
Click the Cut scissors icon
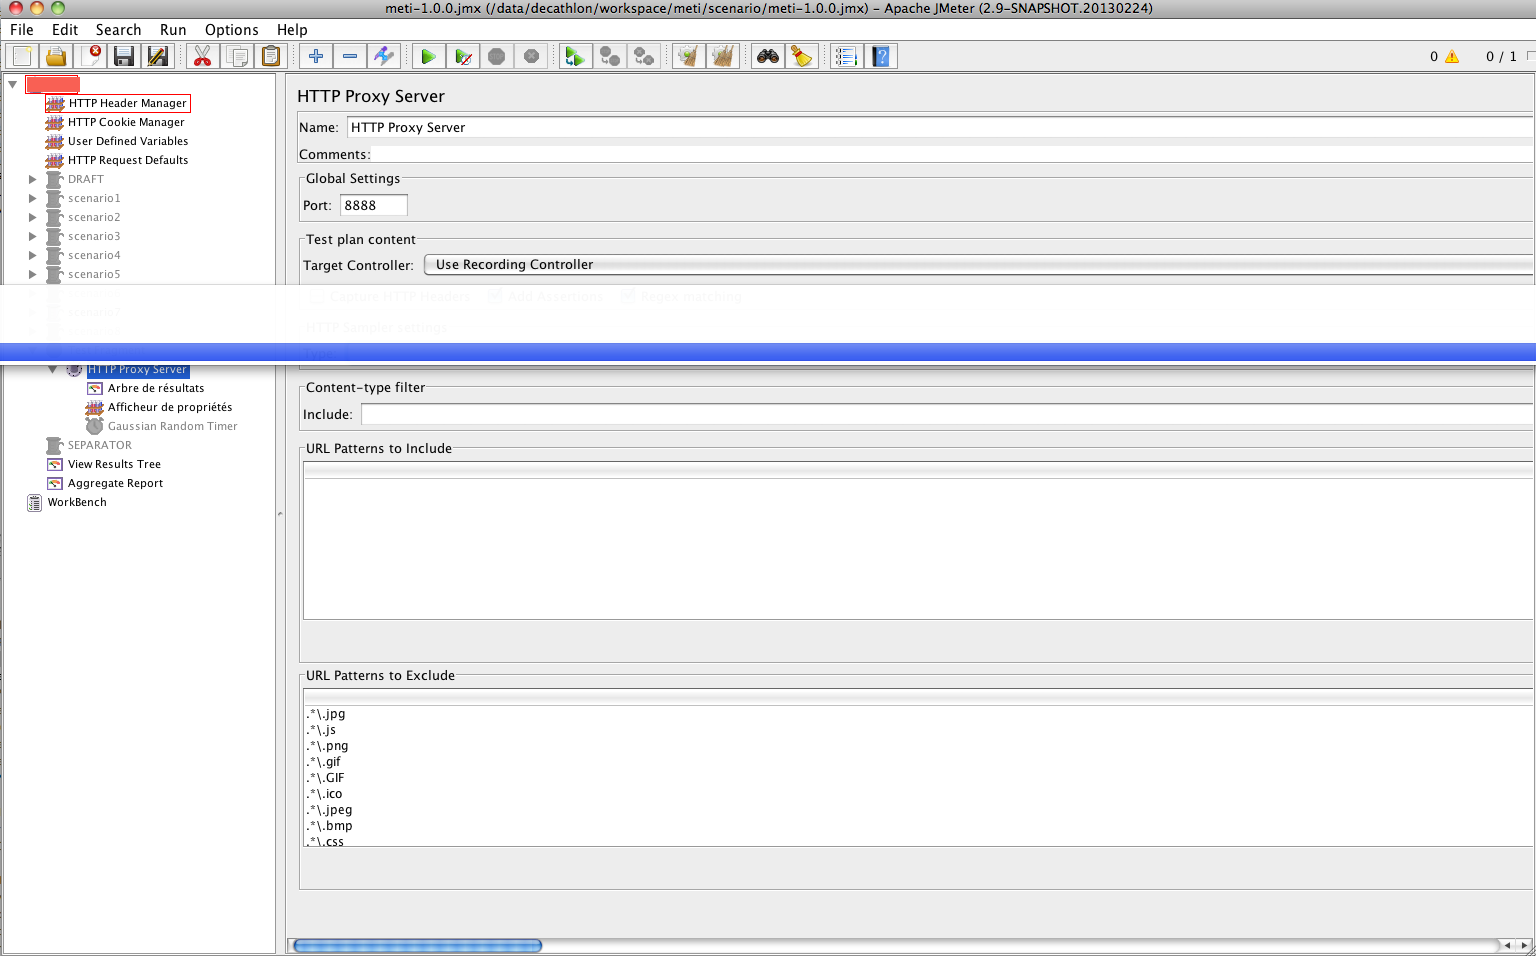pyautogui.click(x=203, y=56)
